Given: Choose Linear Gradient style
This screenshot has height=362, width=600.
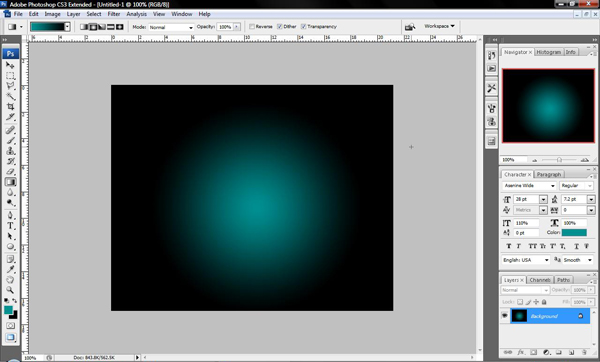Looking at the screenshot, I should (x=84, y=27).
